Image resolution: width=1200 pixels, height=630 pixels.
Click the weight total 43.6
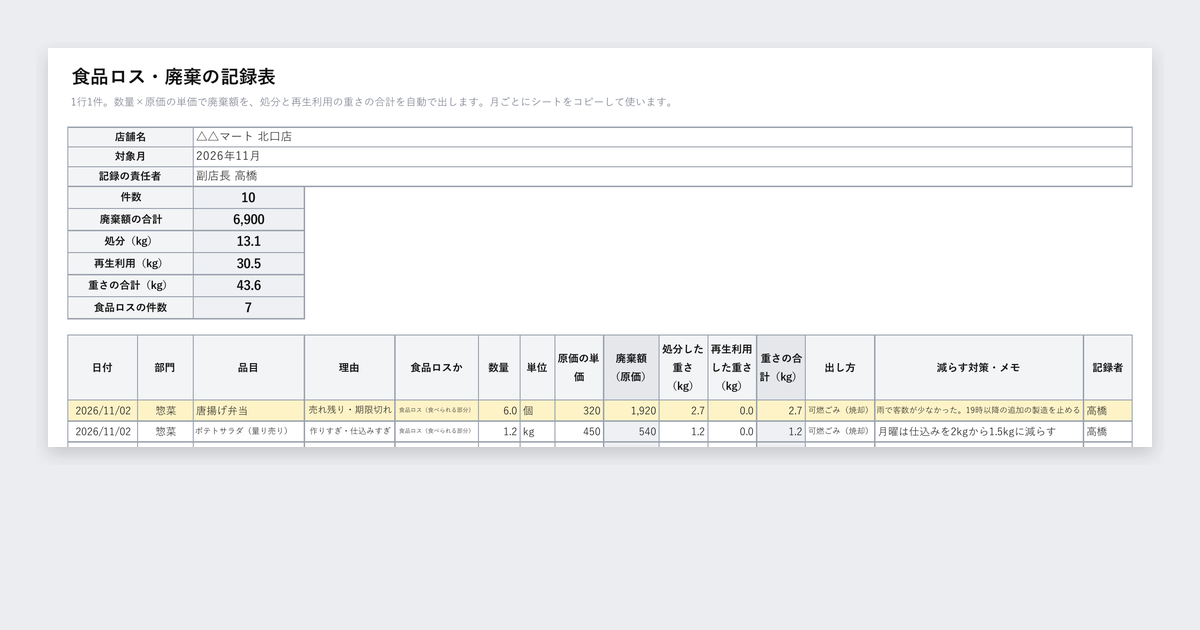pyautogui.click(x=248, y=286)
